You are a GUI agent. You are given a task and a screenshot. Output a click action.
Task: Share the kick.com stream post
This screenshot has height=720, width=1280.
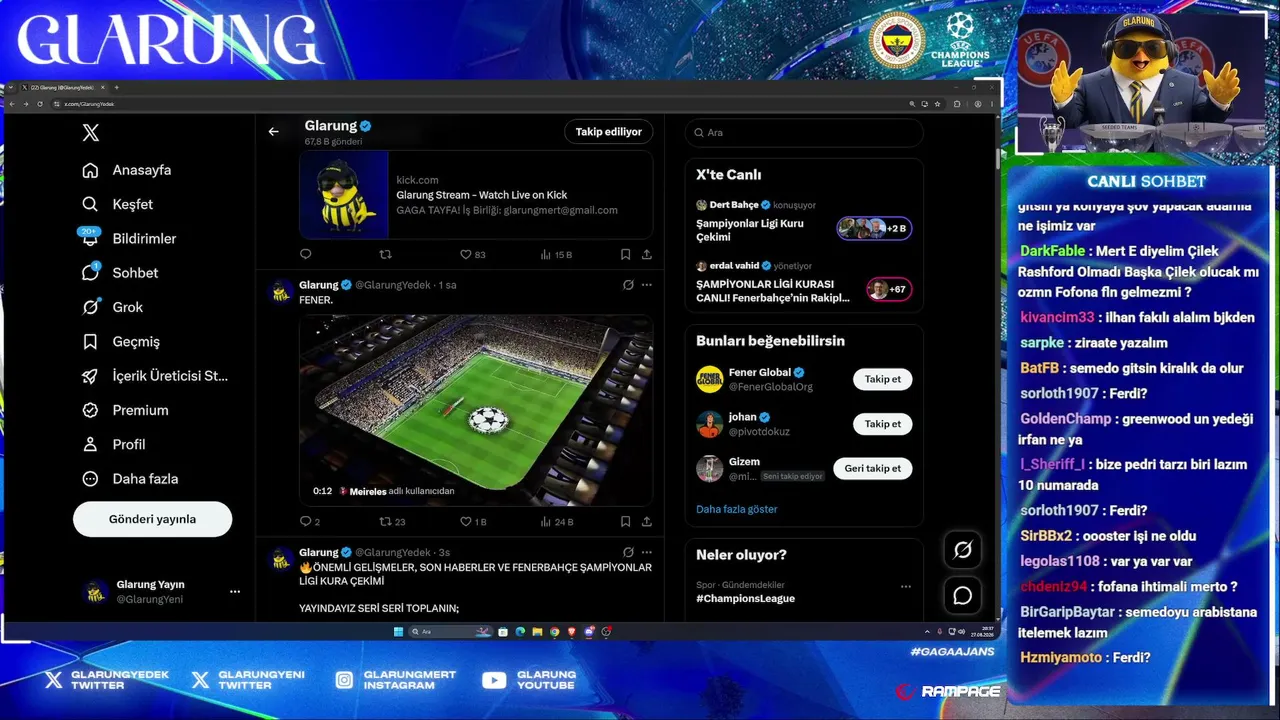tap(647, 255)
